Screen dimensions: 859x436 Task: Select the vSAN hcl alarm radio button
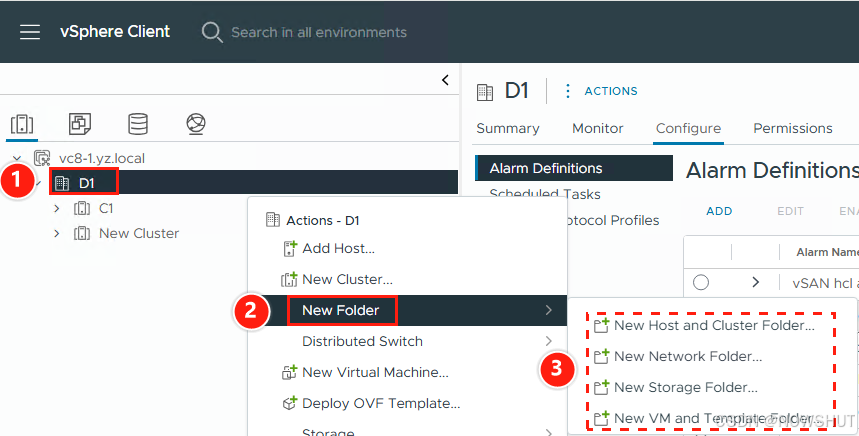[701, 283]
